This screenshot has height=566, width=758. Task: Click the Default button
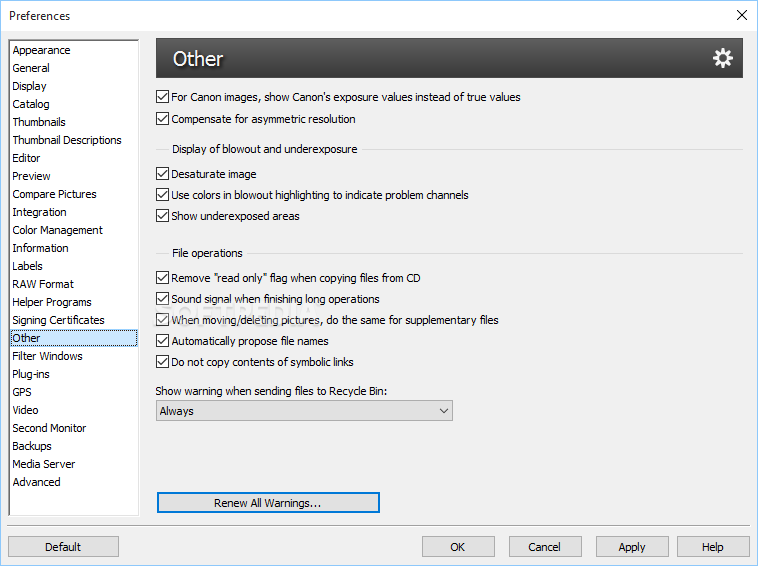[63, 547]
